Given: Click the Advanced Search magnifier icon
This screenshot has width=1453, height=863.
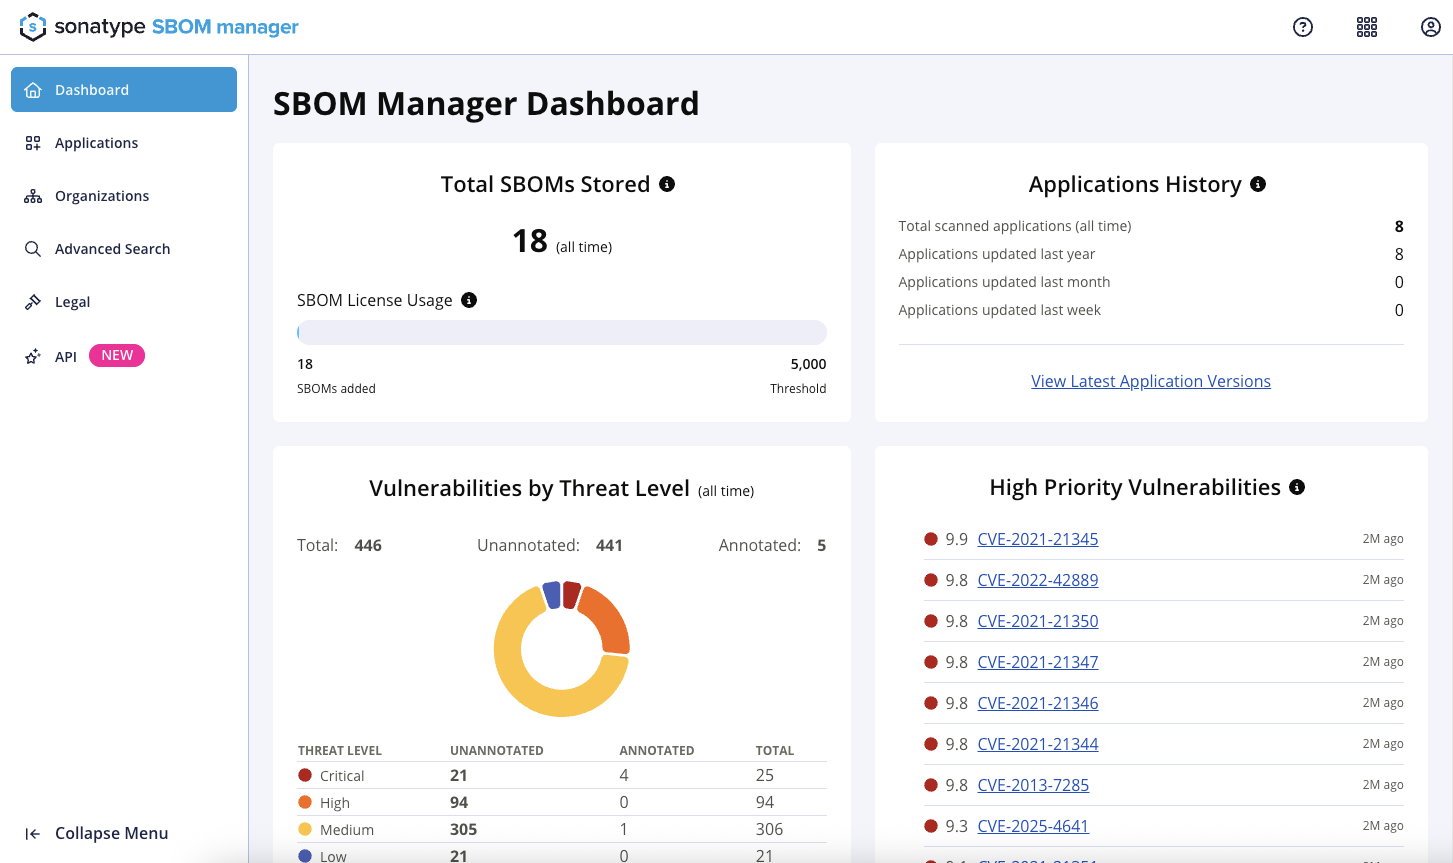Looking at the screenshot, I should tap(33, 249).
